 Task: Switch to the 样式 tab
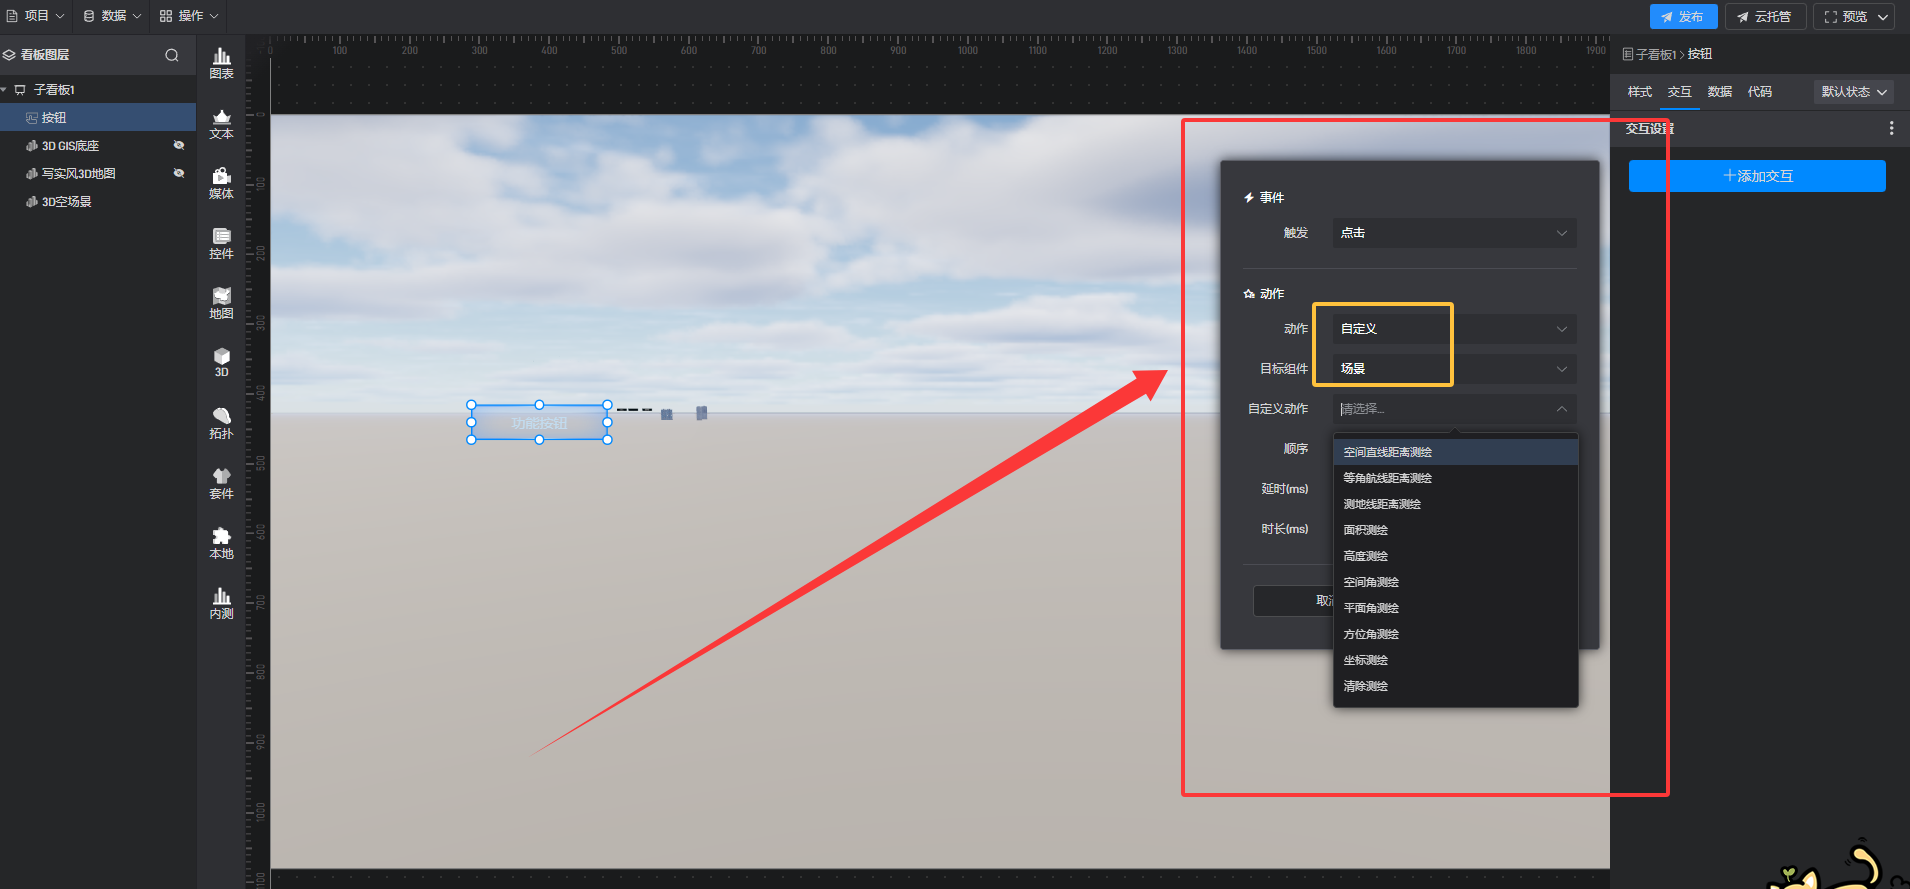(1639, 92)
